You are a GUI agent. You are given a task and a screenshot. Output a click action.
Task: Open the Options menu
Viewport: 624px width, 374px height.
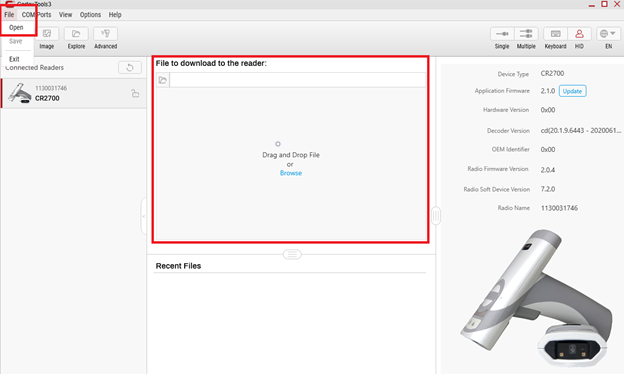(90, 15)
